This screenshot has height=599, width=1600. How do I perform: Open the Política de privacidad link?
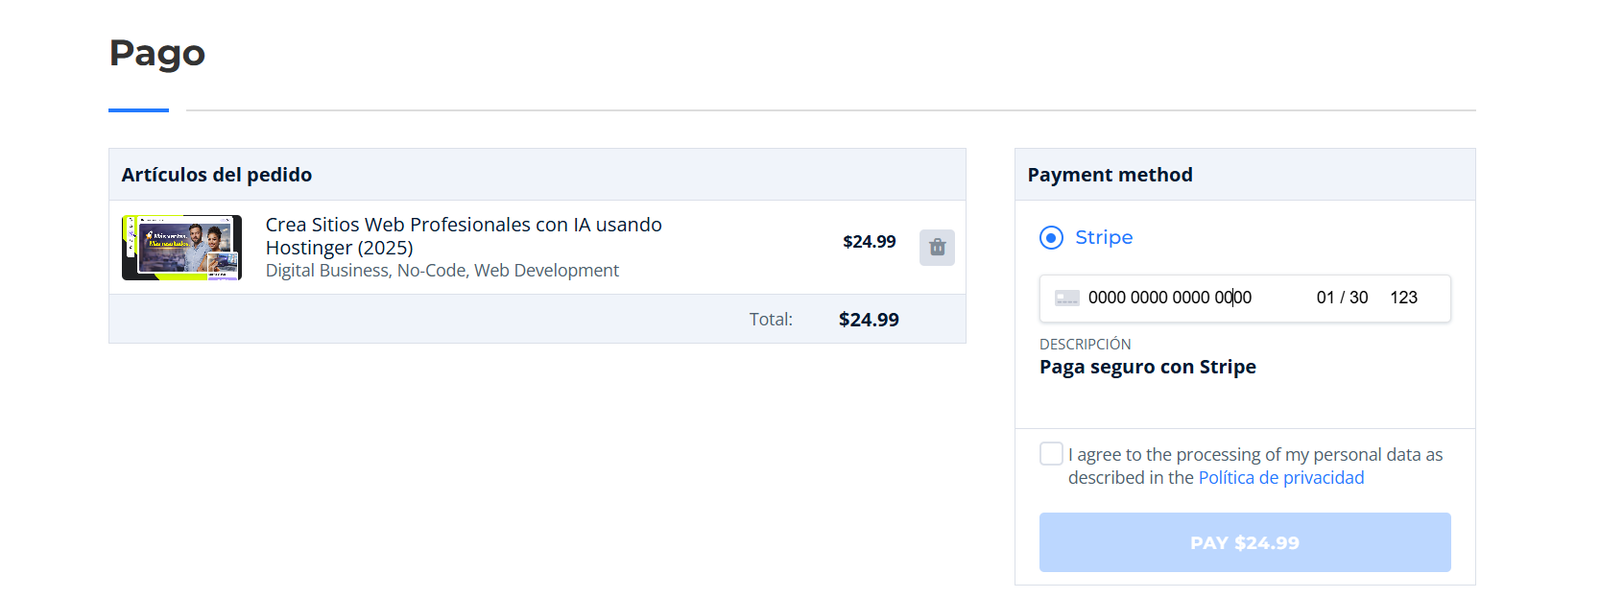tap(1280, 478)
